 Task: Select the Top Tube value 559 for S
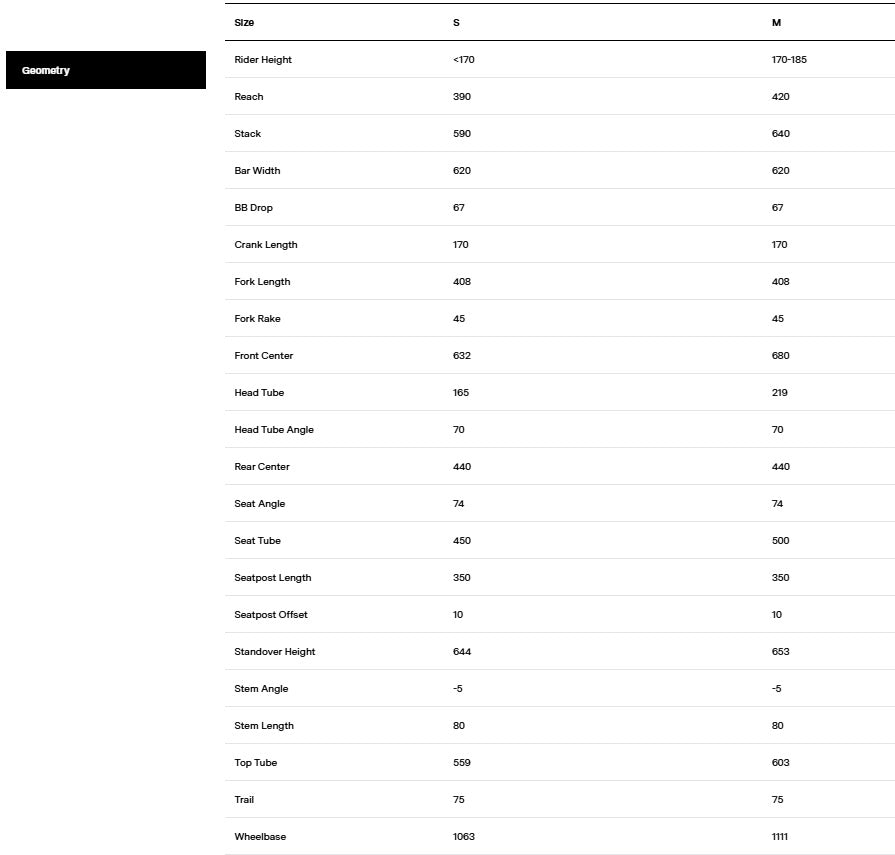coord(461,763)
